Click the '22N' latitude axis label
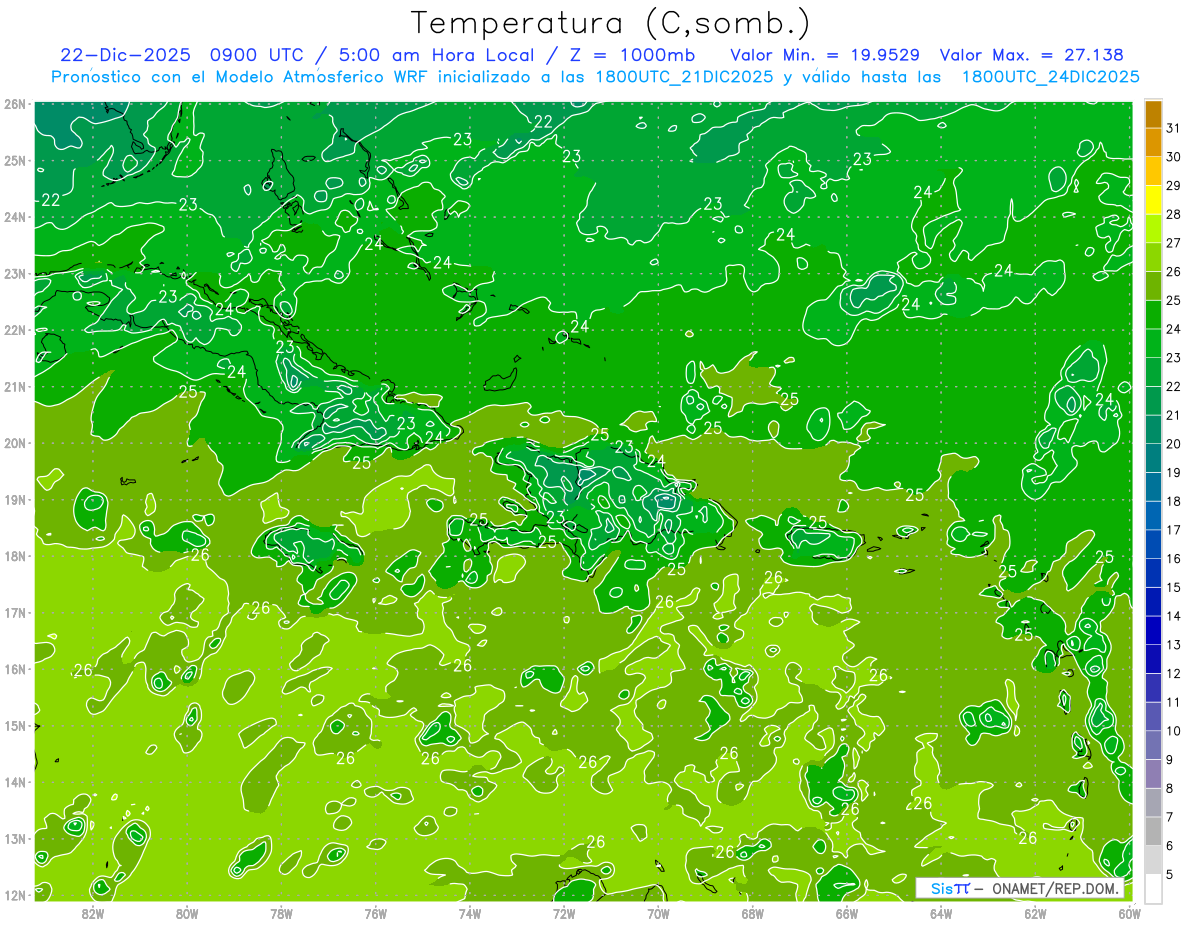 point(15,330)
